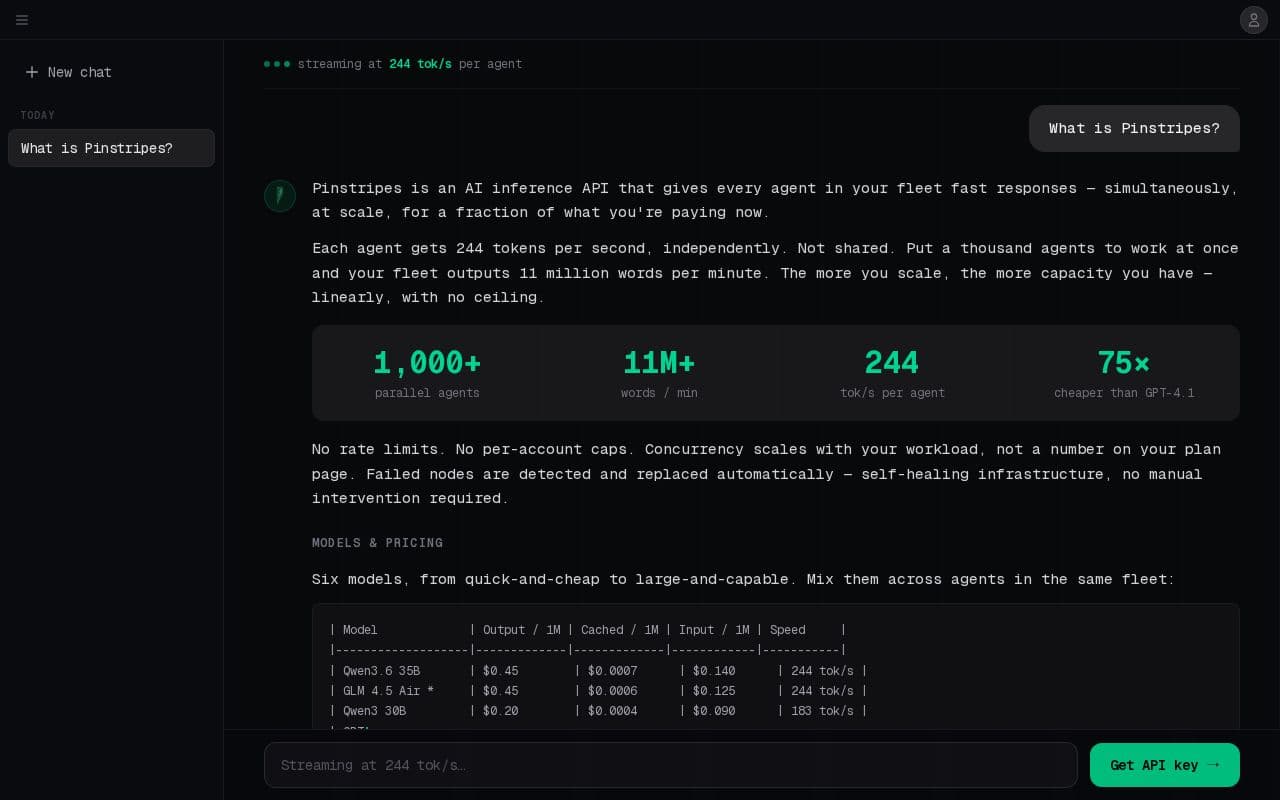Viewport: 1280px width, 800px height.
Task: Click the "What is Pinstripes?" user message bubble
Action: pos(1134,128)
